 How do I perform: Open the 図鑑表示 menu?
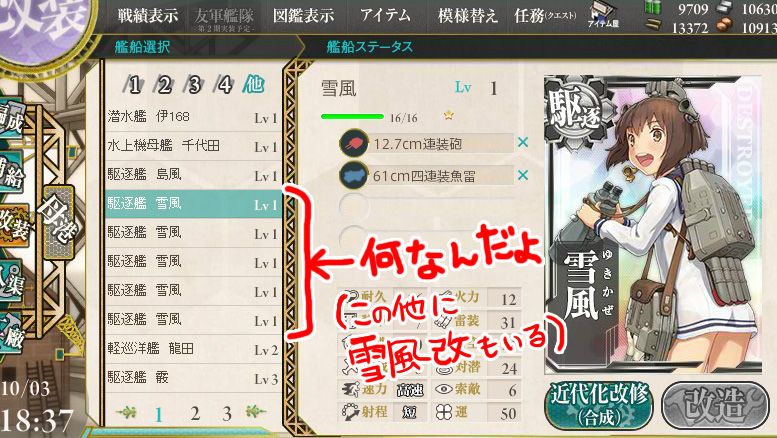(x=303, y=16)
